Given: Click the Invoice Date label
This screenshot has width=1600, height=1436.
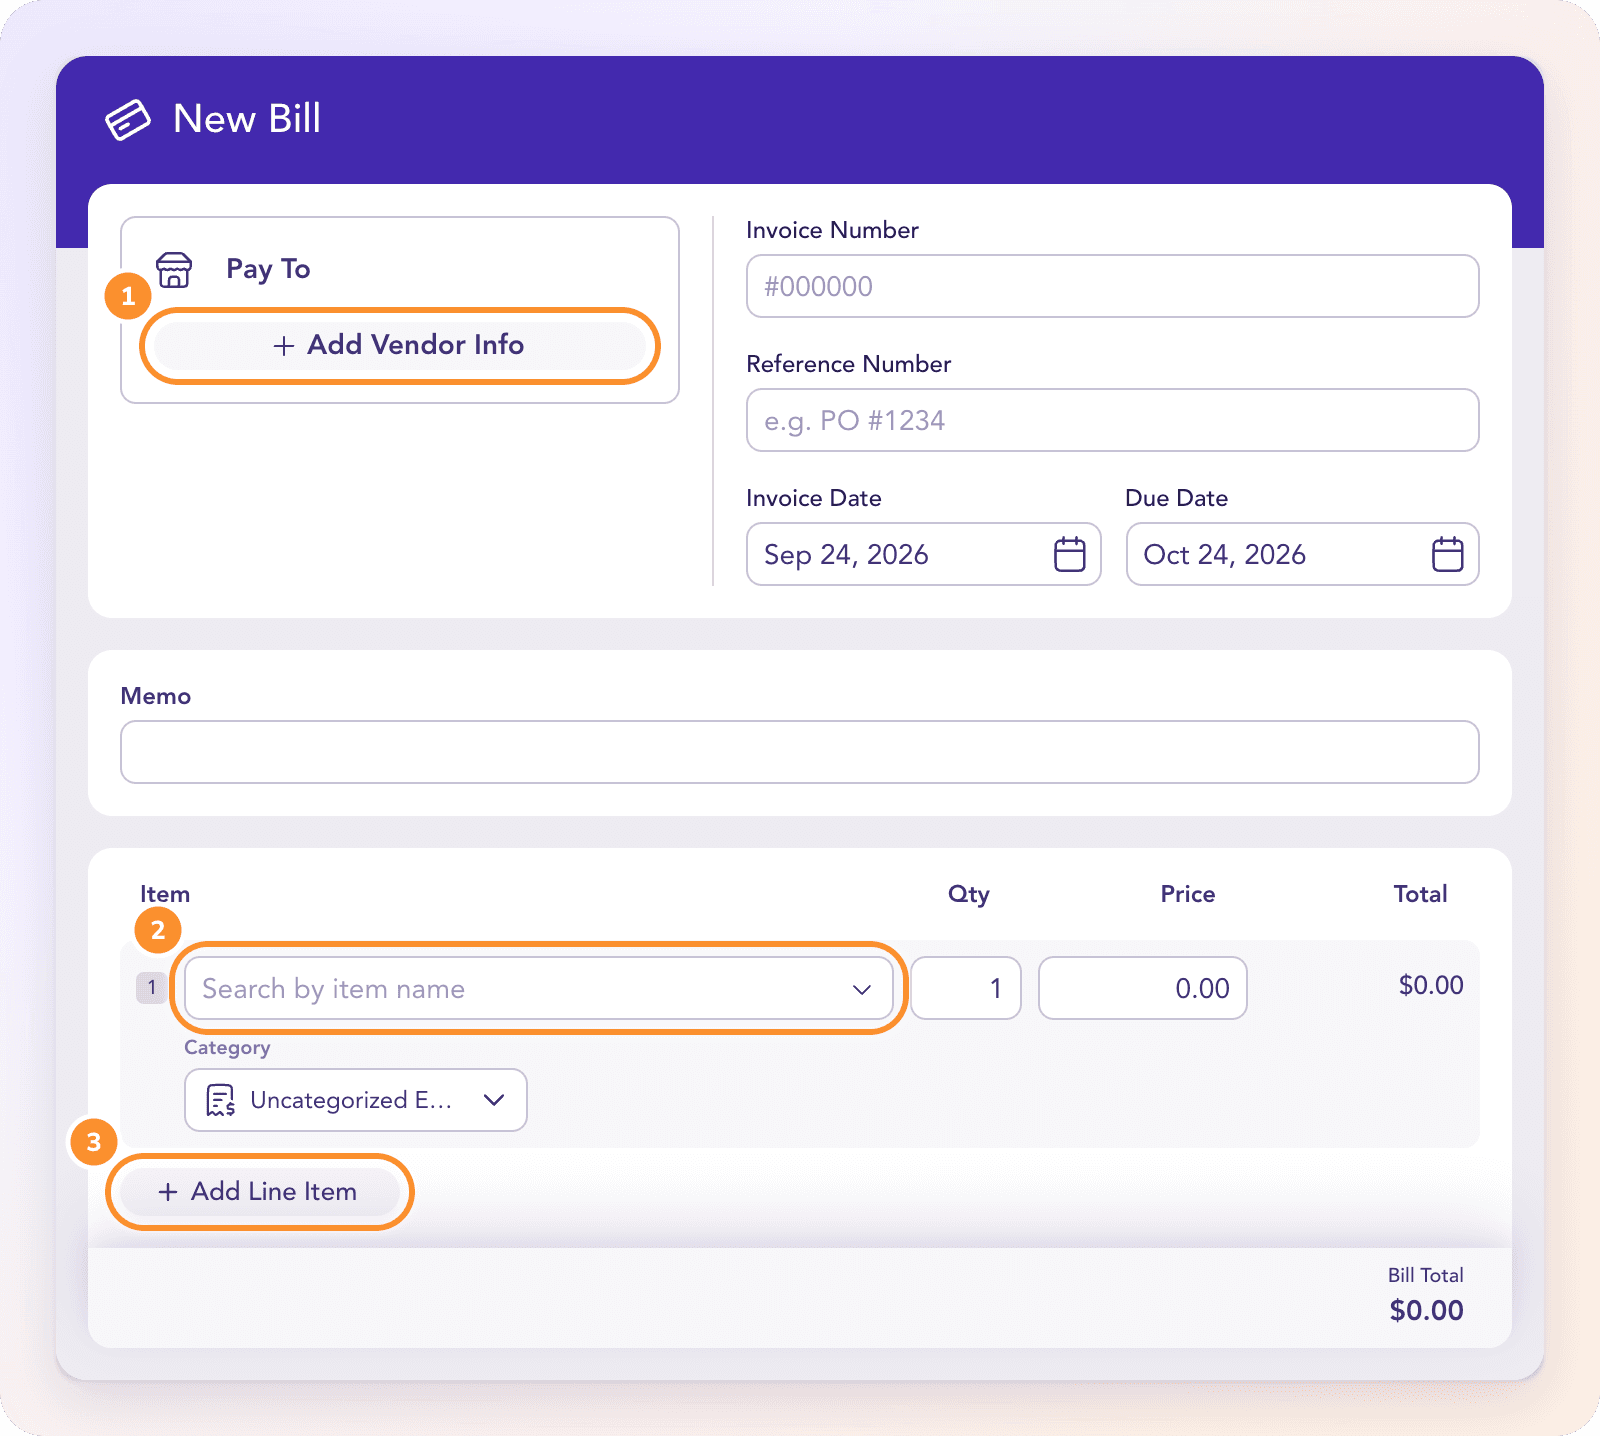Looking at the screenshot, I should pyautogui.click(x=814, y=498).
